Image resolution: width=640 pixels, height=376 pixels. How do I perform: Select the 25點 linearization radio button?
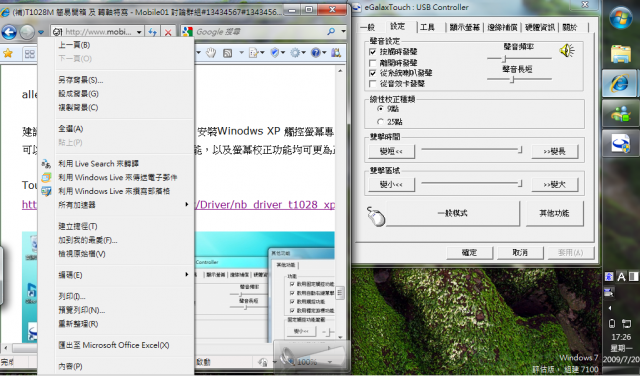(x=380, y=122)
